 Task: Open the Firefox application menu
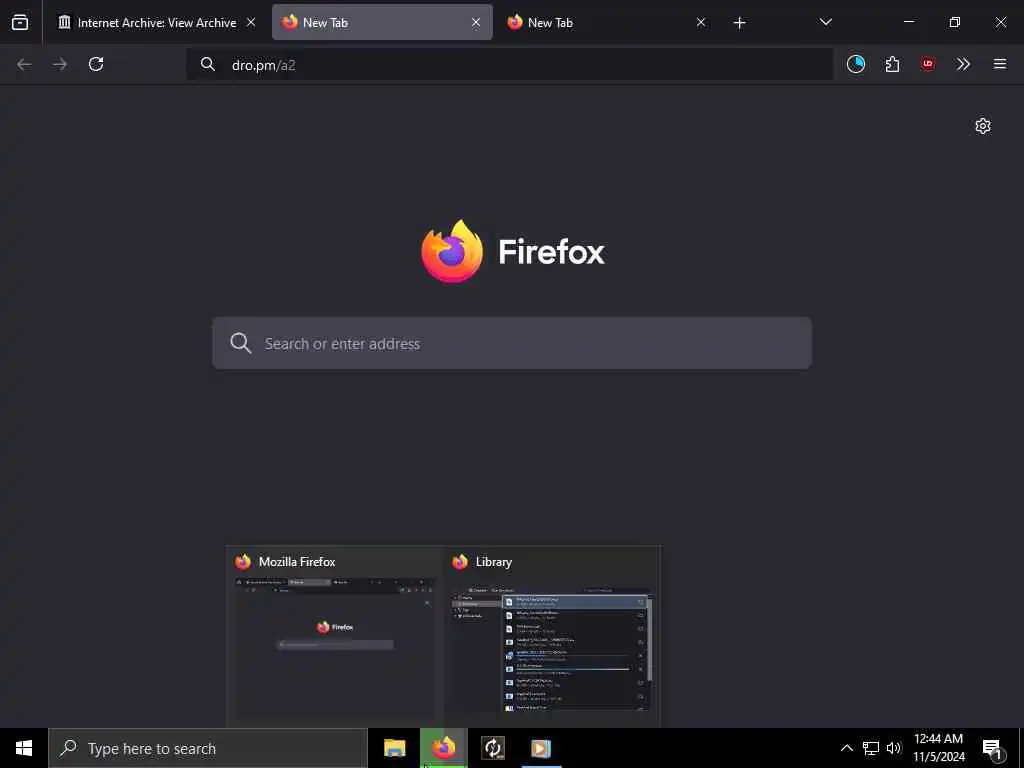pos(1000,64)
